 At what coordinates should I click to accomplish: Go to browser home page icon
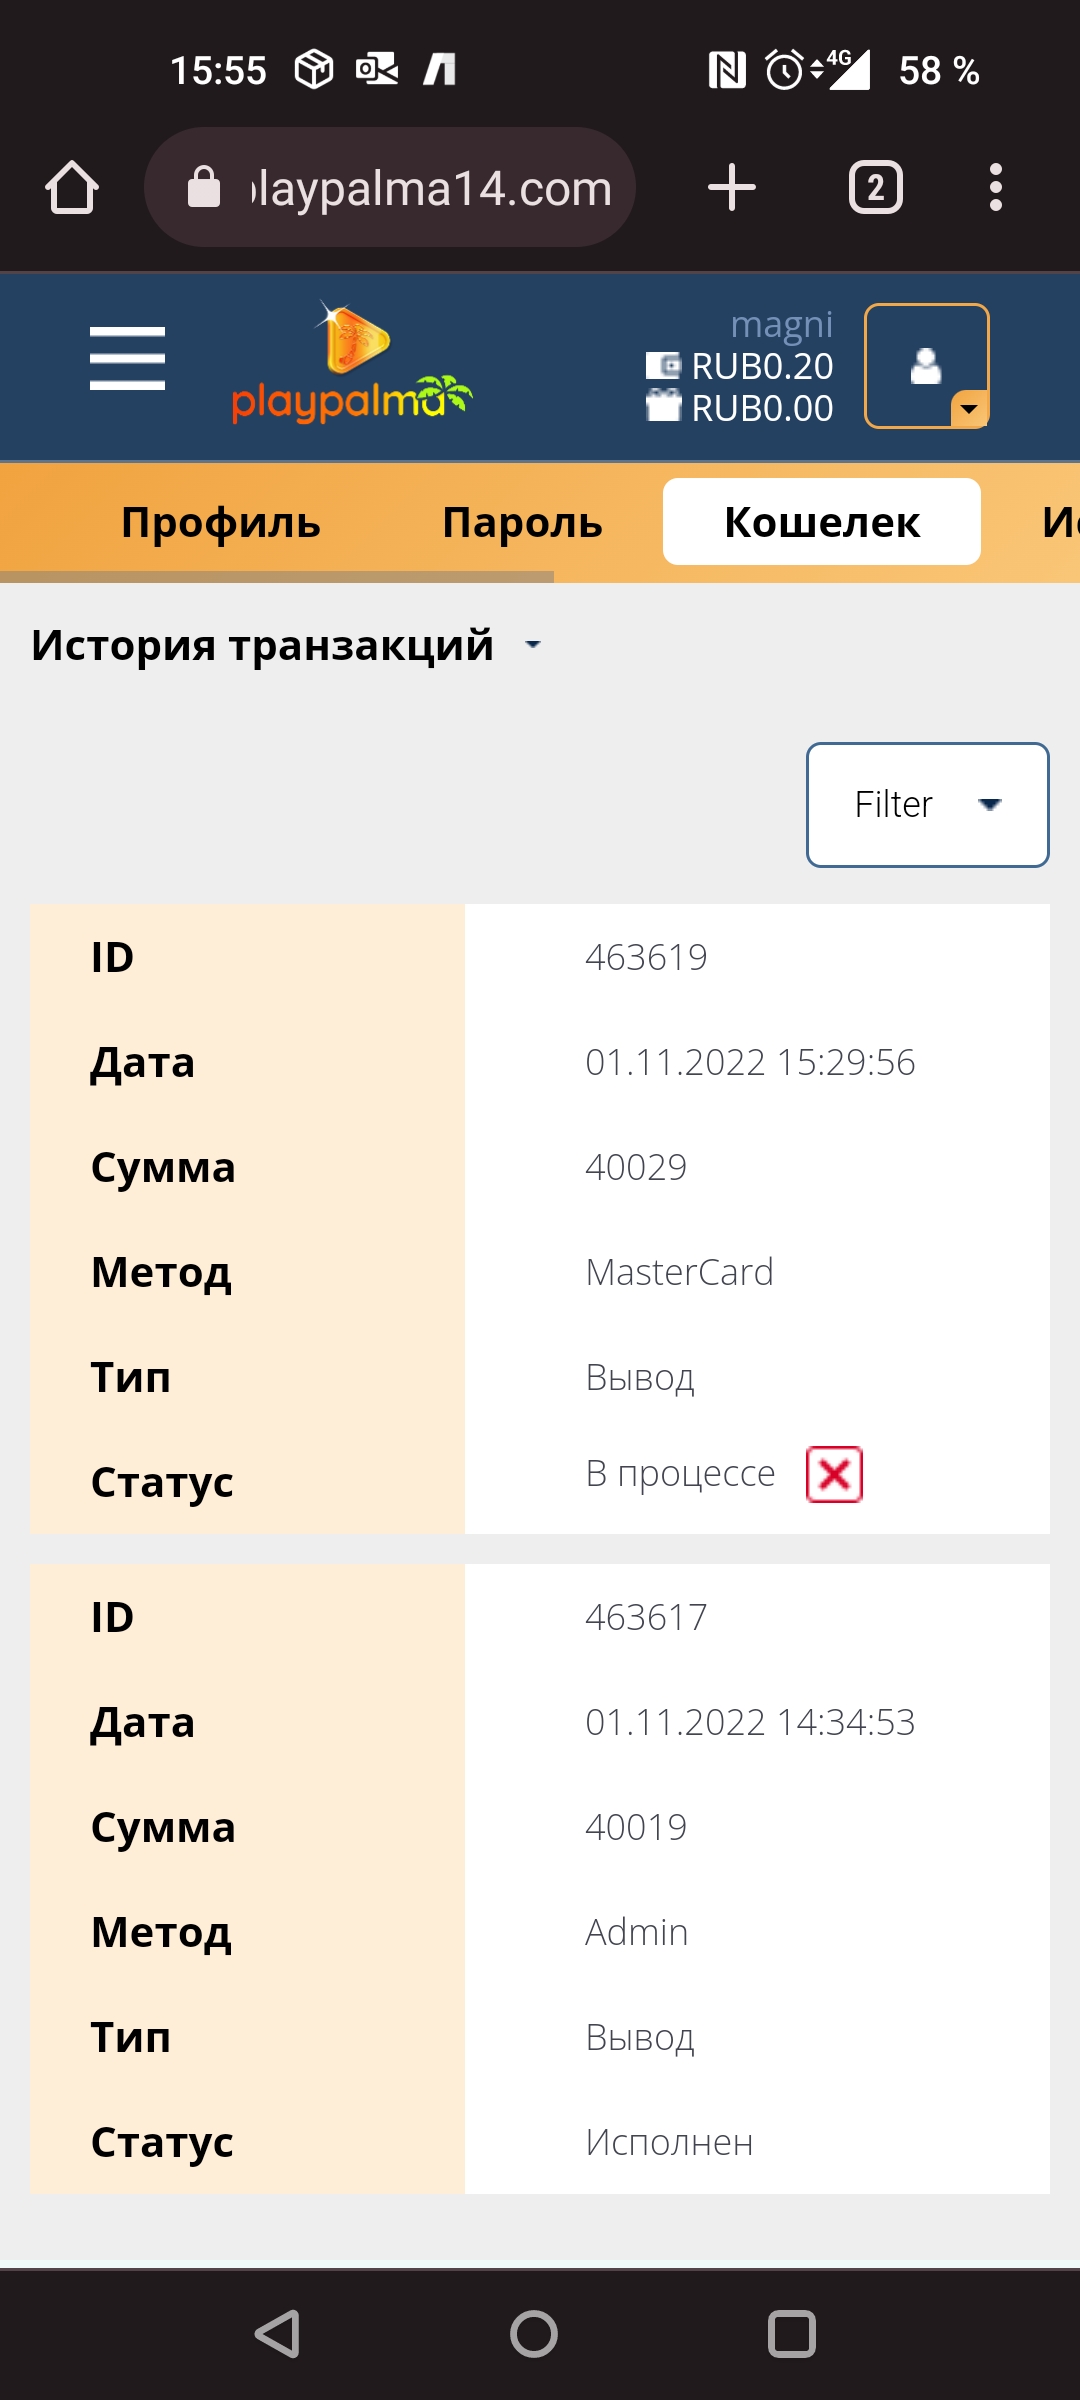click(72, 187)
